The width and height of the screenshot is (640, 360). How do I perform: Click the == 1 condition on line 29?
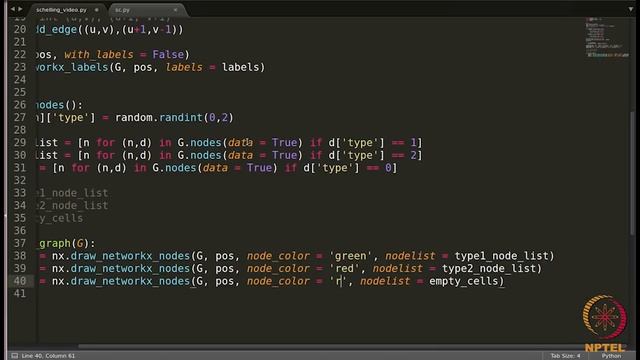point(404,143)
